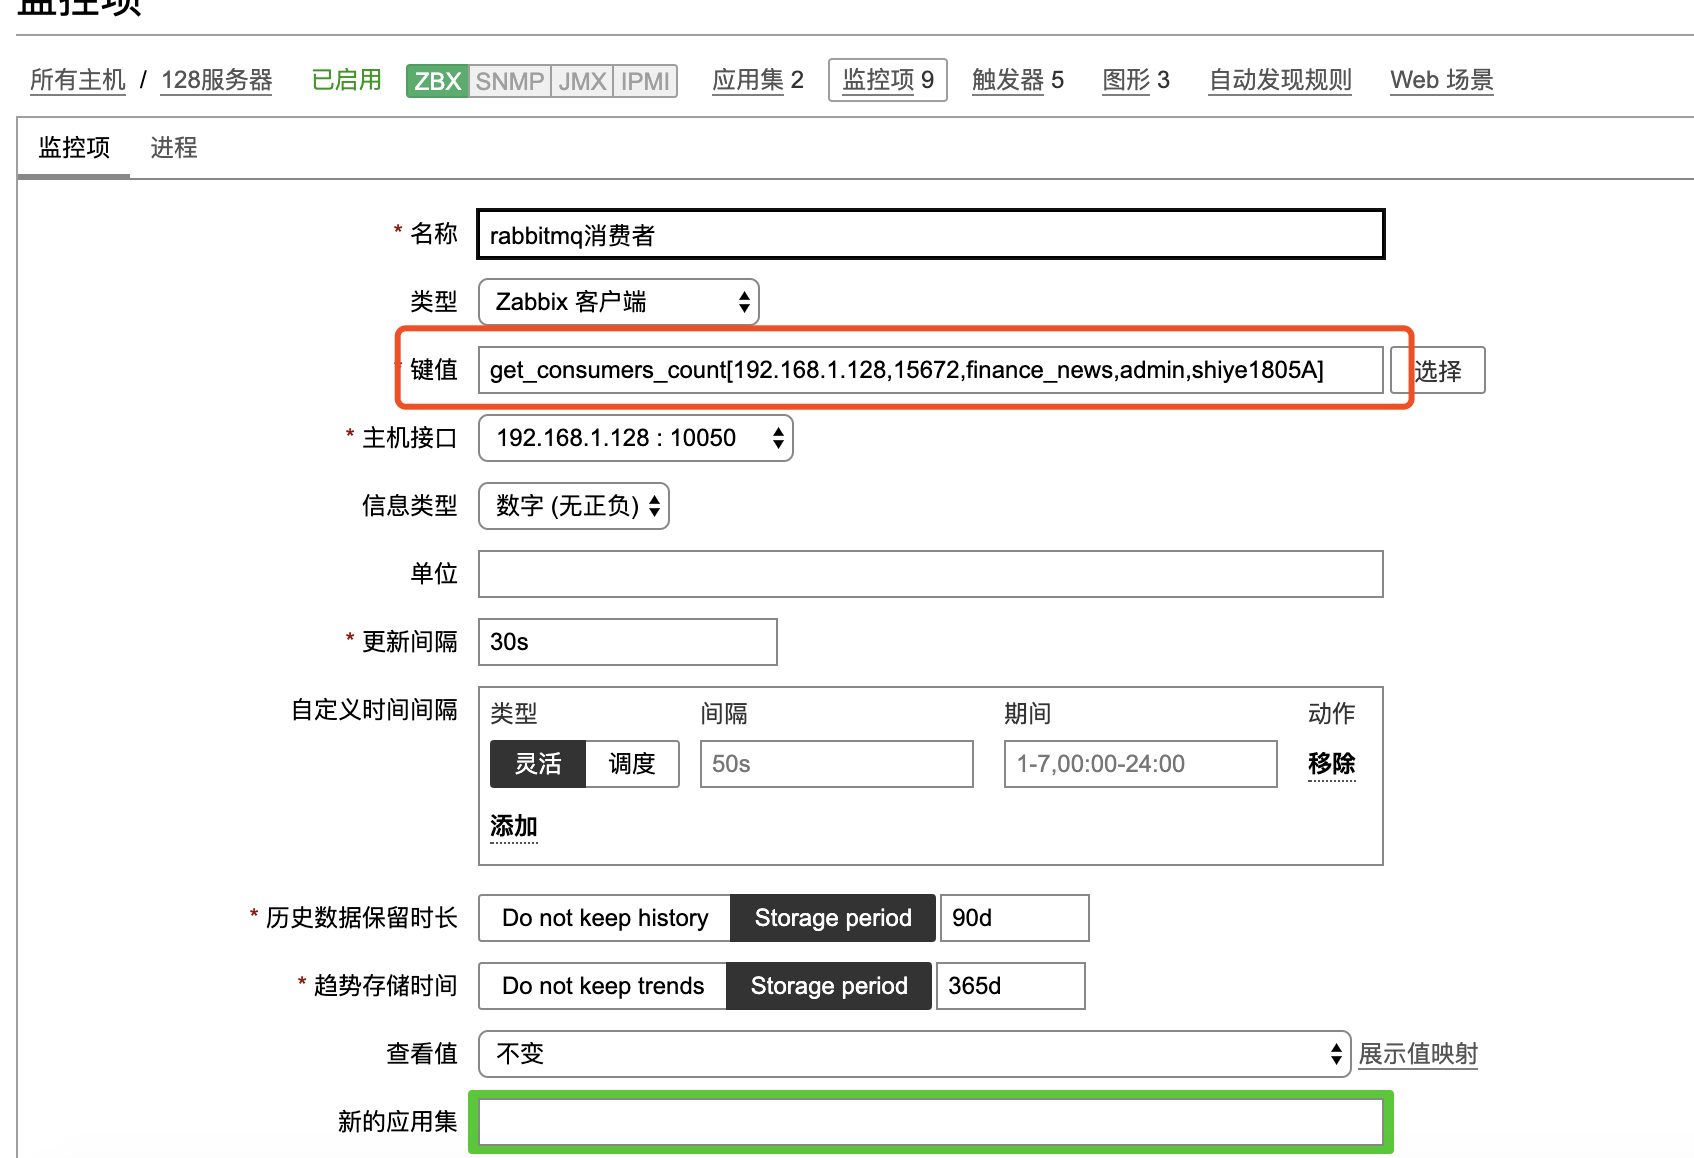Click the JMX interface badge
Viewport: 1694px width, 1158px height.
[x=580, y=80]
